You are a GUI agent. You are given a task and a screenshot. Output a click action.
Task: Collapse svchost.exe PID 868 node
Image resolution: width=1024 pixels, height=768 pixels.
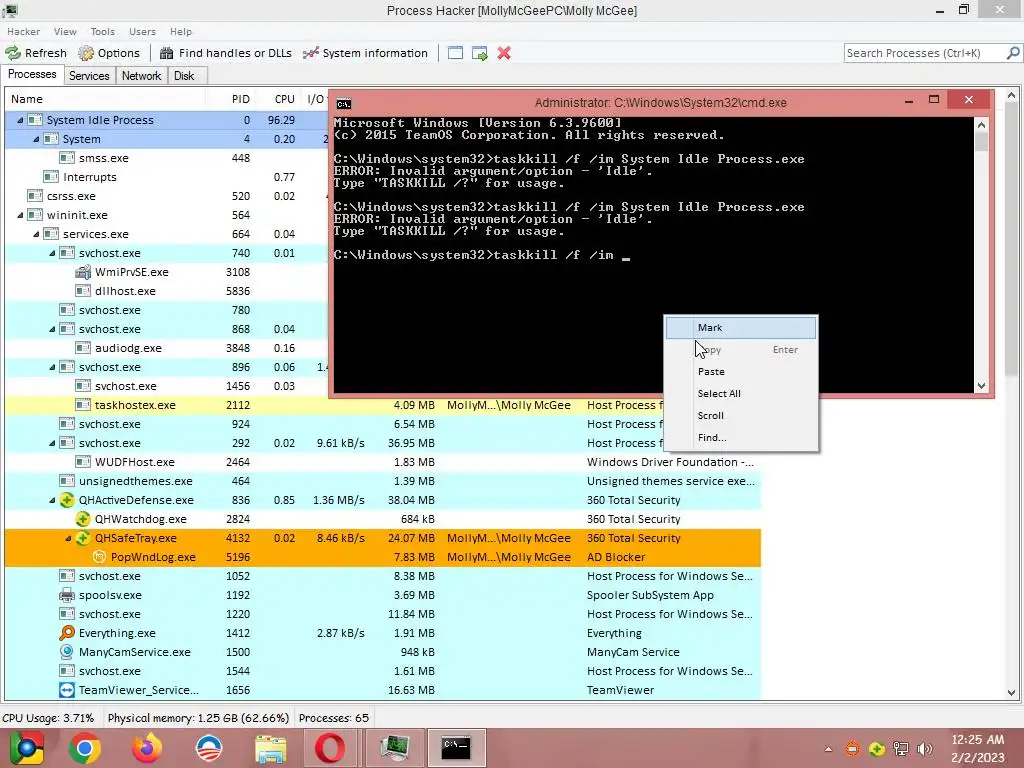click(52, 329)
